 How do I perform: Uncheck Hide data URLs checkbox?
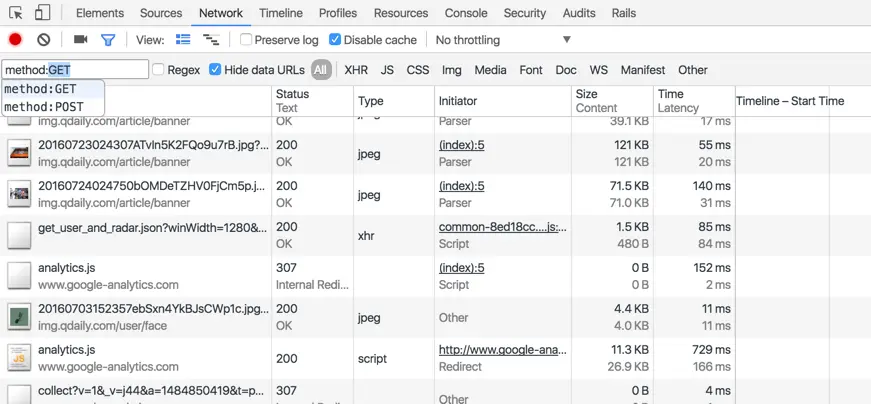coord(215,69)
